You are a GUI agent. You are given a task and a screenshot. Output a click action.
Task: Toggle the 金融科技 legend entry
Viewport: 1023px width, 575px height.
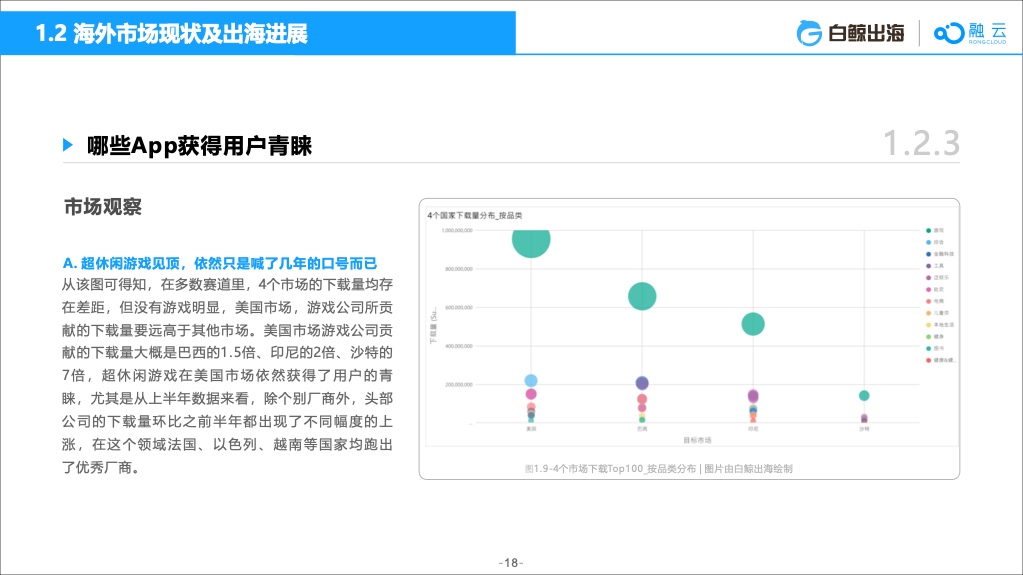tap(940, 254)
